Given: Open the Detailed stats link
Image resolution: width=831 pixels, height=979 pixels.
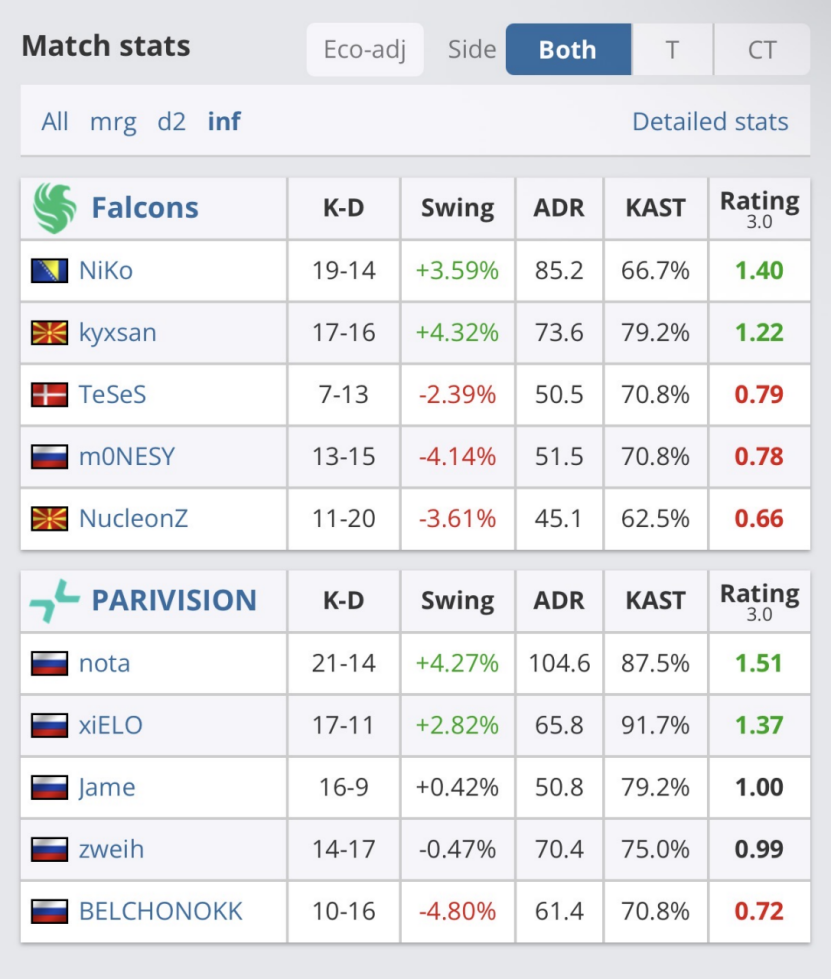Looking at the screenshot, I should [x=710, y=122].
